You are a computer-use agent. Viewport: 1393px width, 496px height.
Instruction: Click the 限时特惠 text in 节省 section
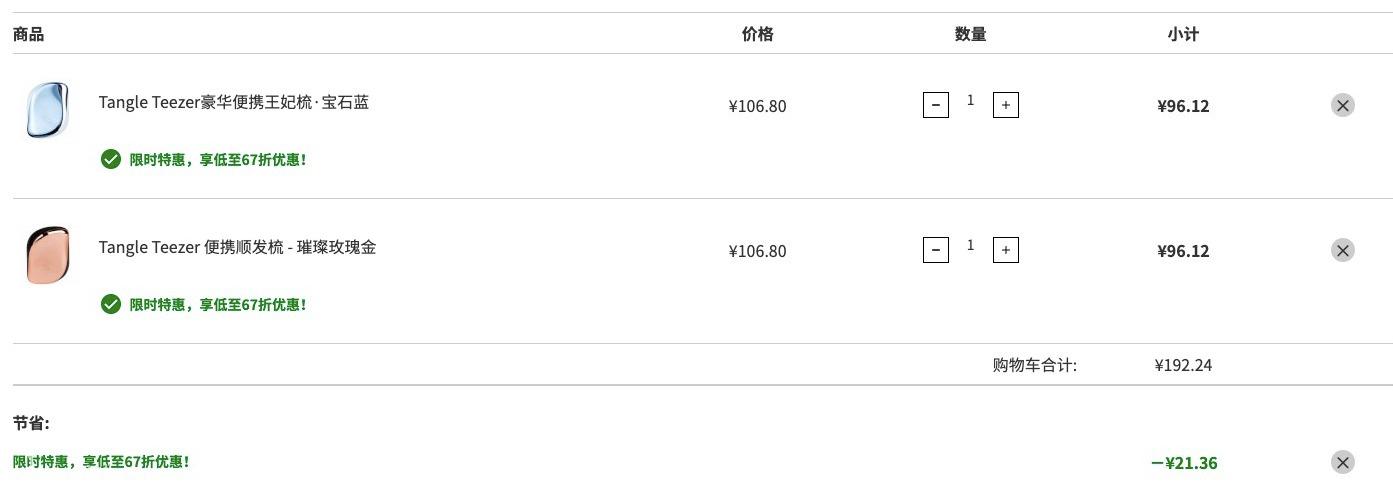101,462
